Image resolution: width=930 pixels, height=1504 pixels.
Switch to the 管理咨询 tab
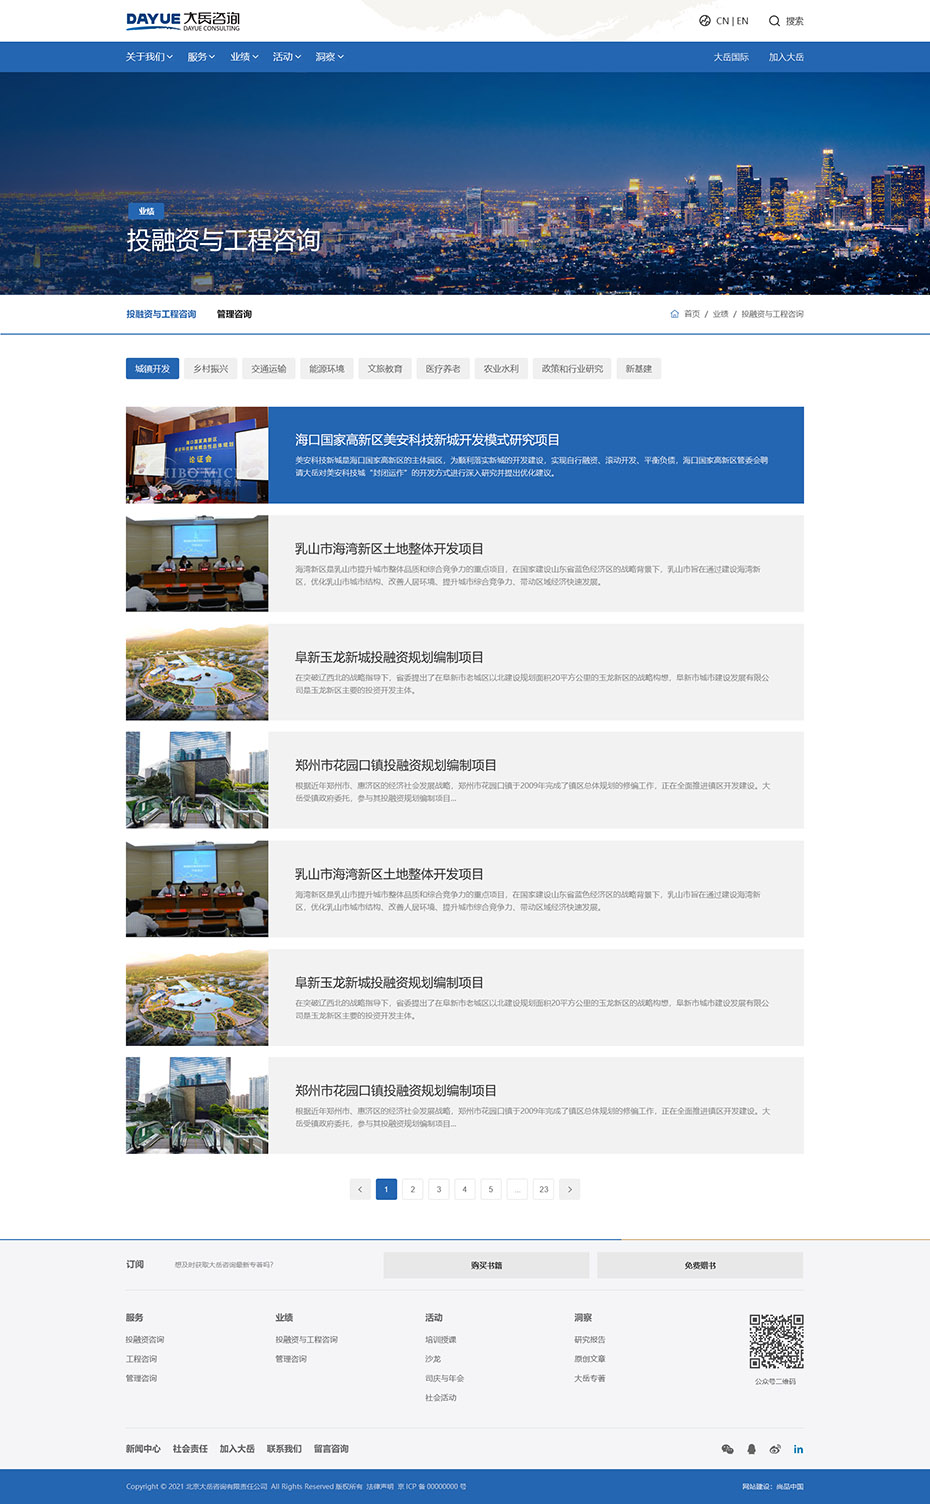234,314
